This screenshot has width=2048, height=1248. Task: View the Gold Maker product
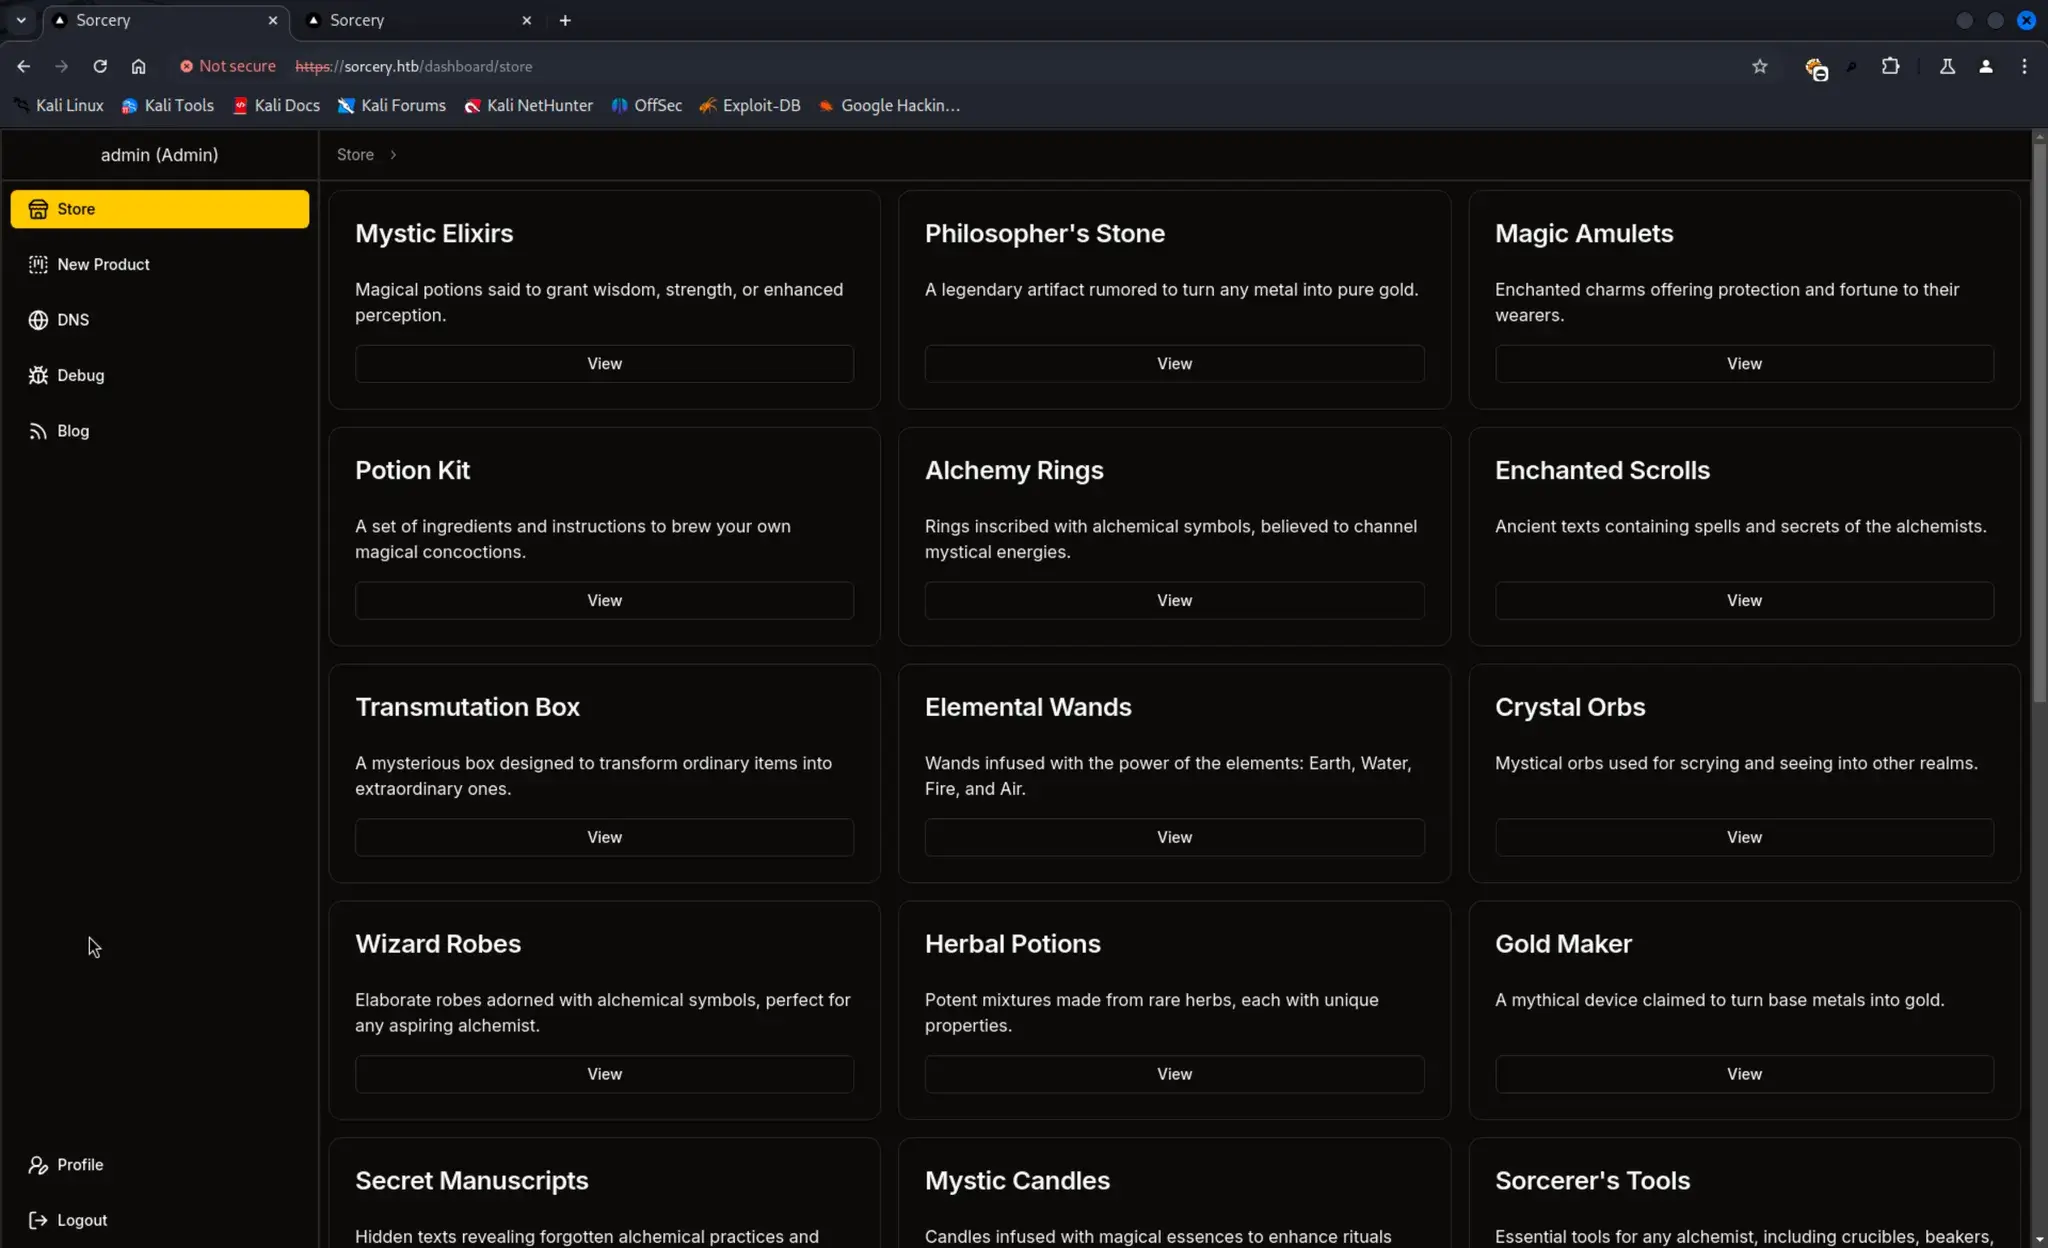coord(1744,1074)
